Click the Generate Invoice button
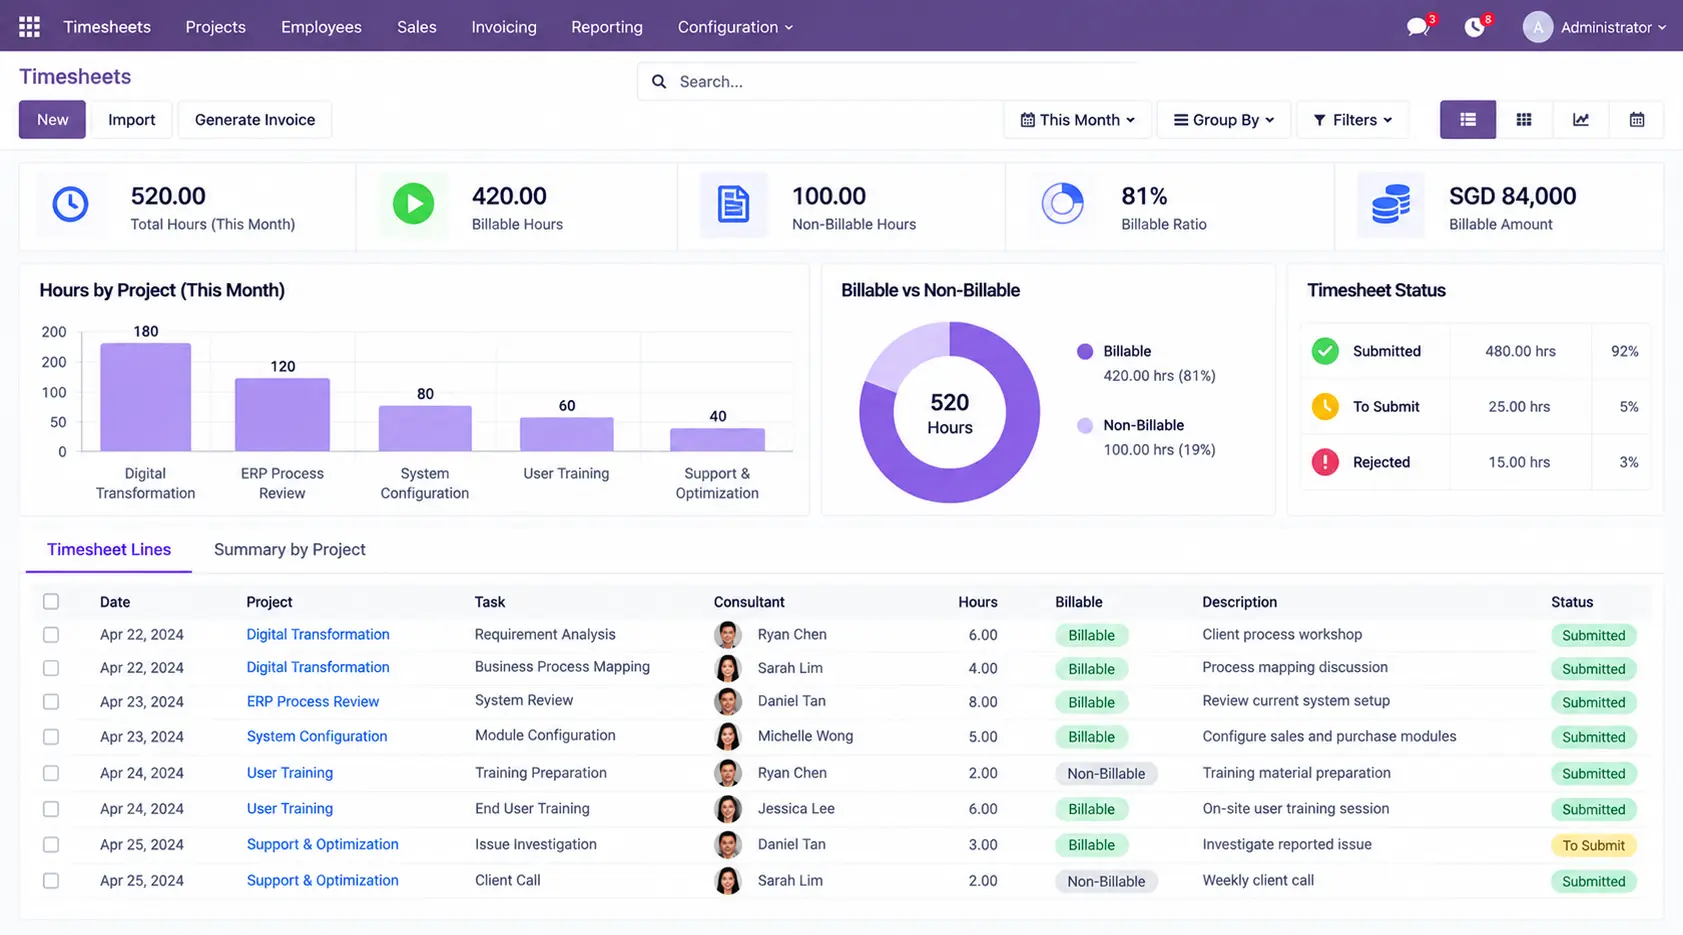 coord(255,120)
